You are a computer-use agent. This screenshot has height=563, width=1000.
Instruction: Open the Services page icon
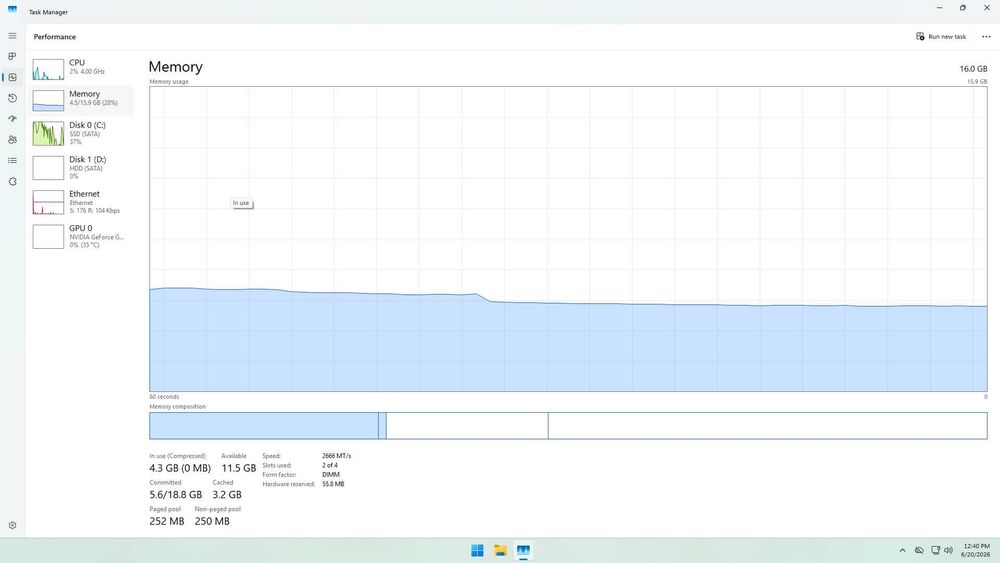tap(12, 182)
